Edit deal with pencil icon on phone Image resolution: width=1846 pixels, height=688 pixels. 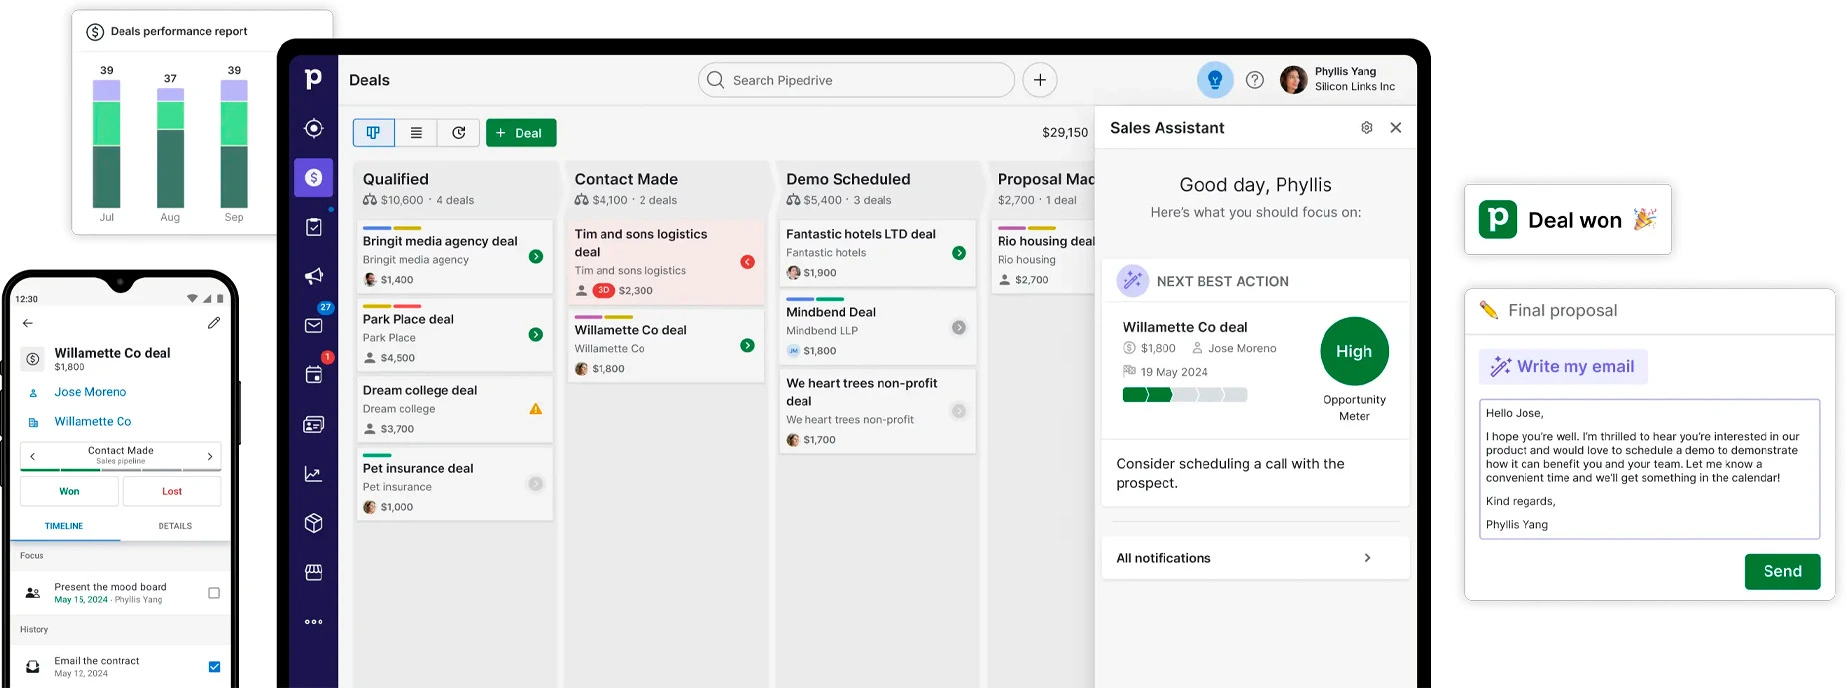click(x=213, y=323)
